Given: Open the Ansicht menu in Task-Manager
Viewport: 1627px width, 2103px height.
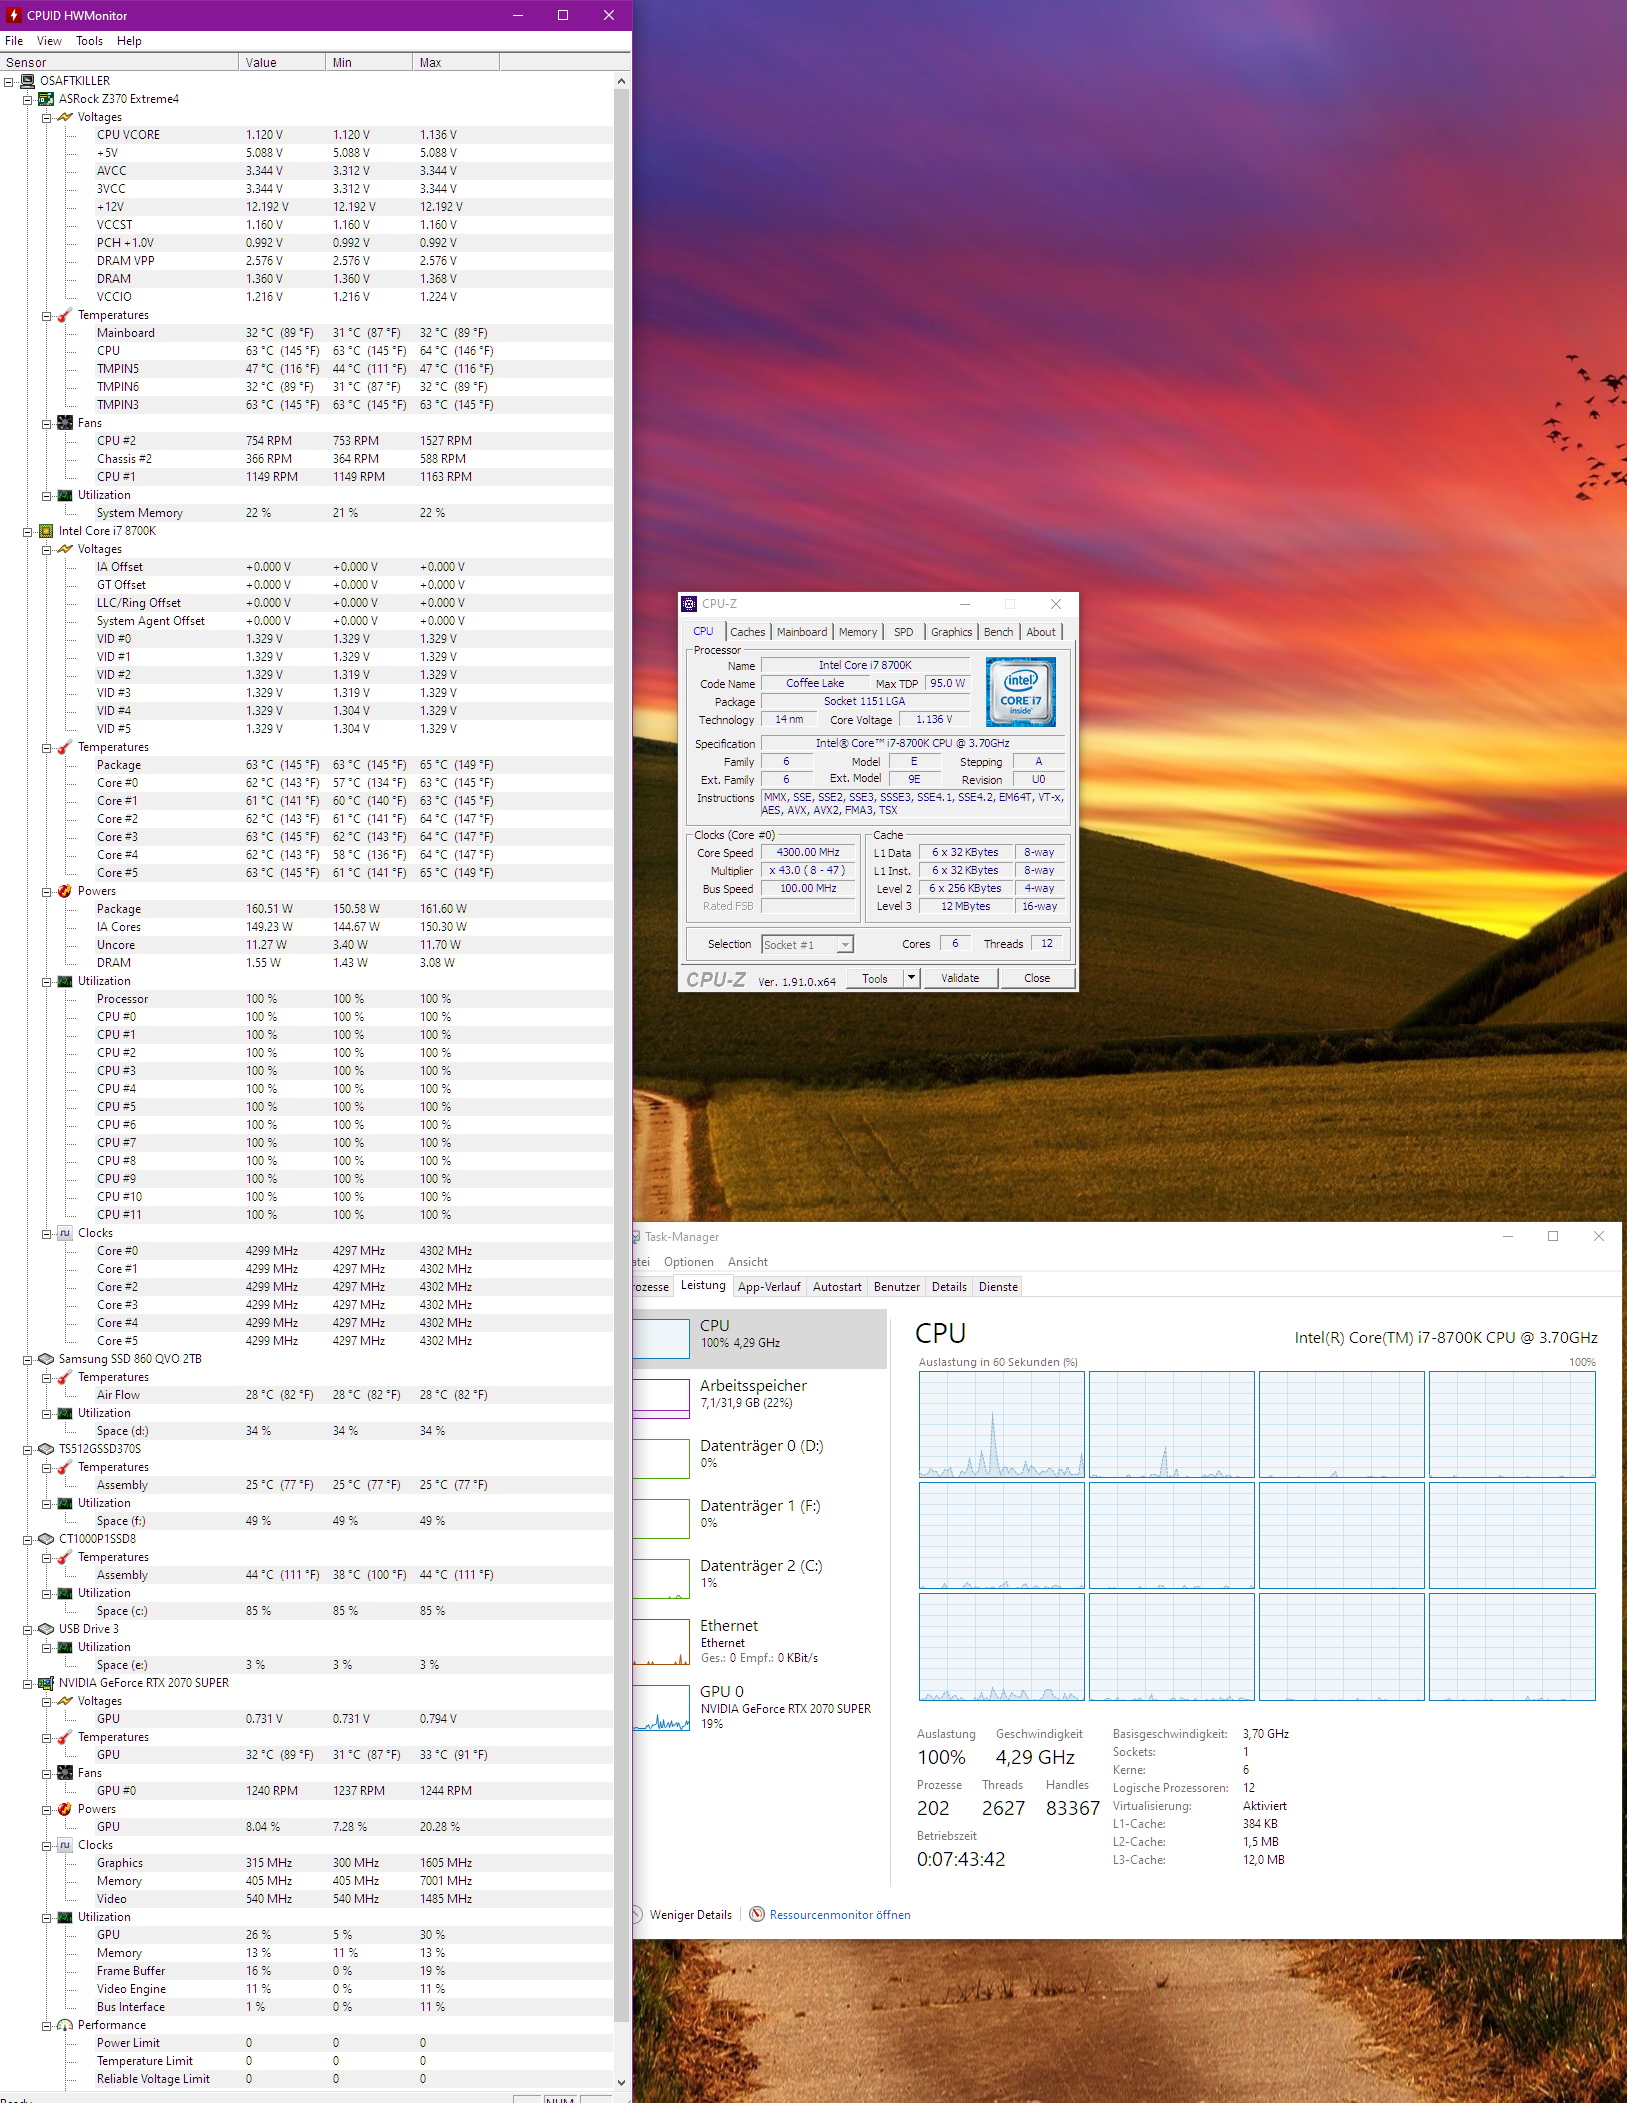Looking at the screenshot, I should [x=748, y=1262].
